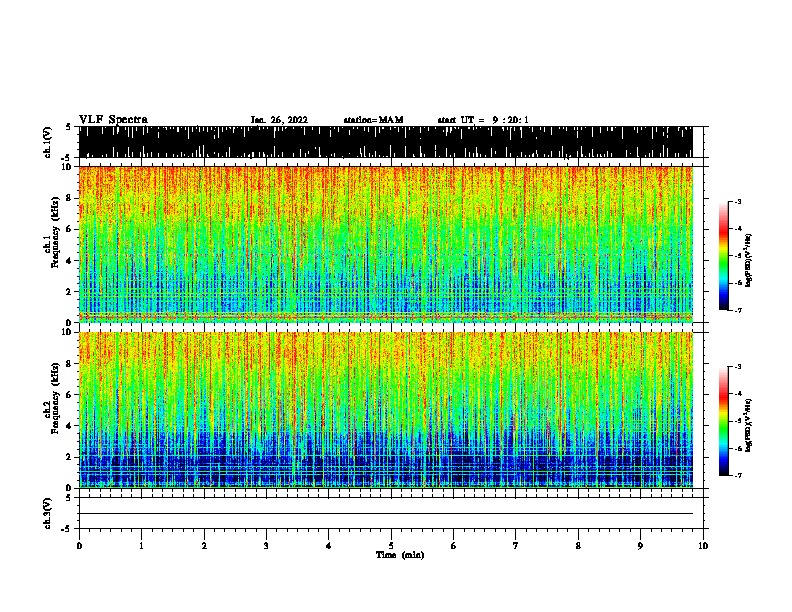Click the ch.1 colorbar PSD units label
792x612 pixels.
click(x=749, y=260)
